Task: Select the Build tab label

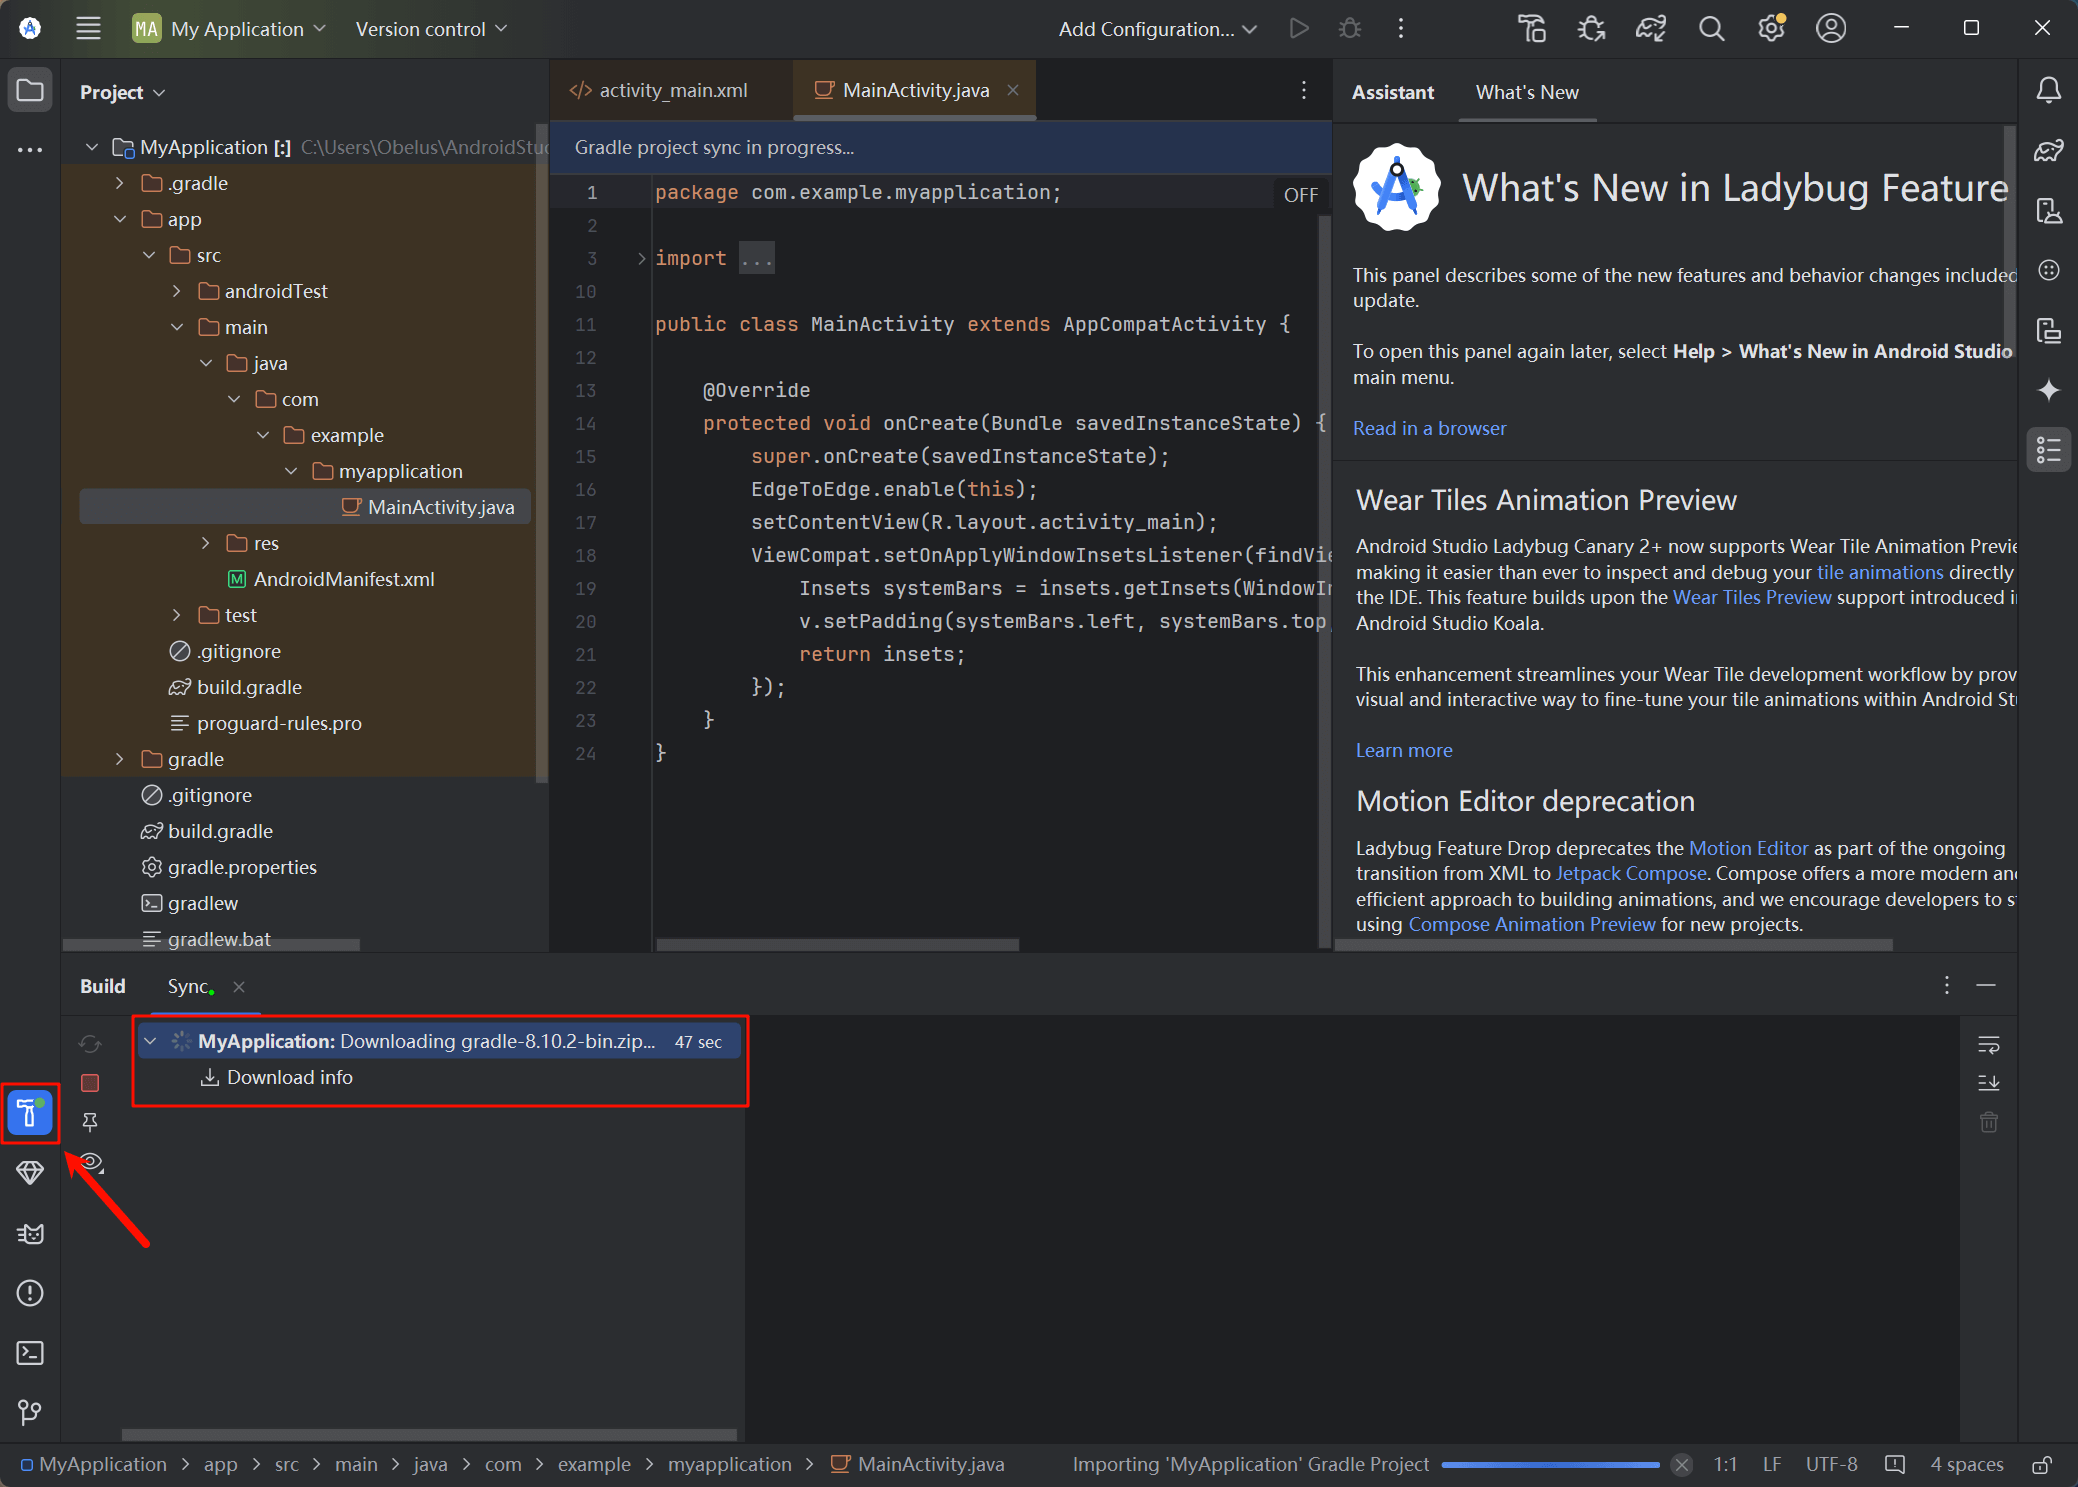Action: coord(103,986)
